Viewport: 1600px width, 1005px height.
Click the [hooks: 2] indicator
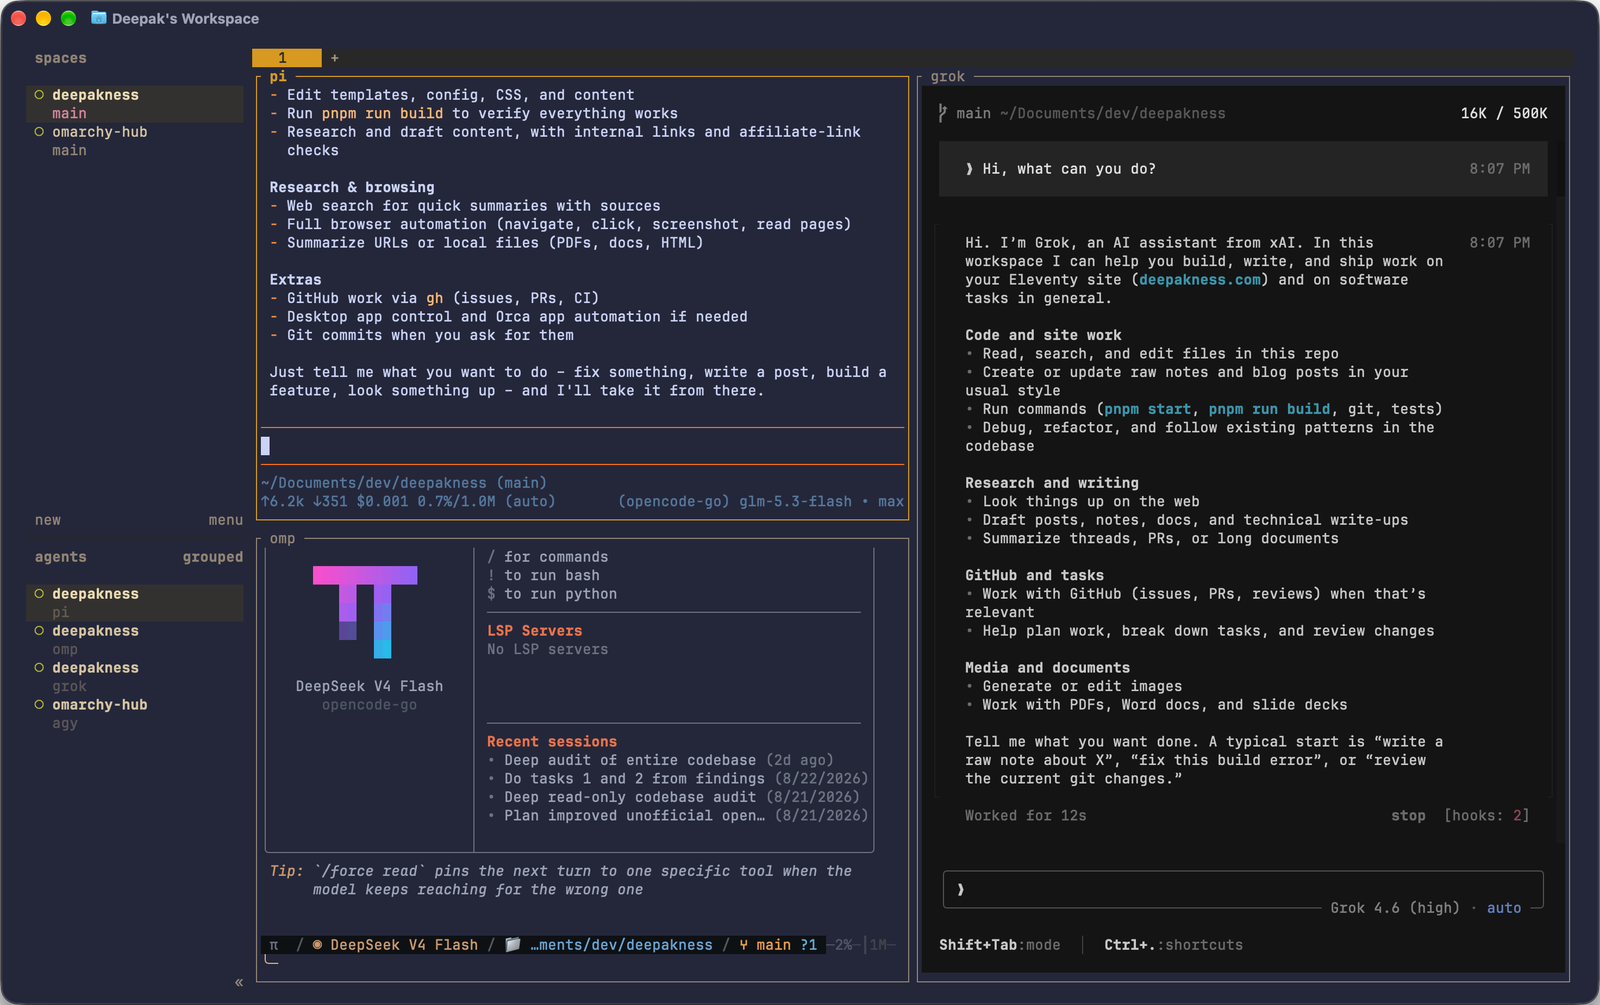coord(1487,816)
